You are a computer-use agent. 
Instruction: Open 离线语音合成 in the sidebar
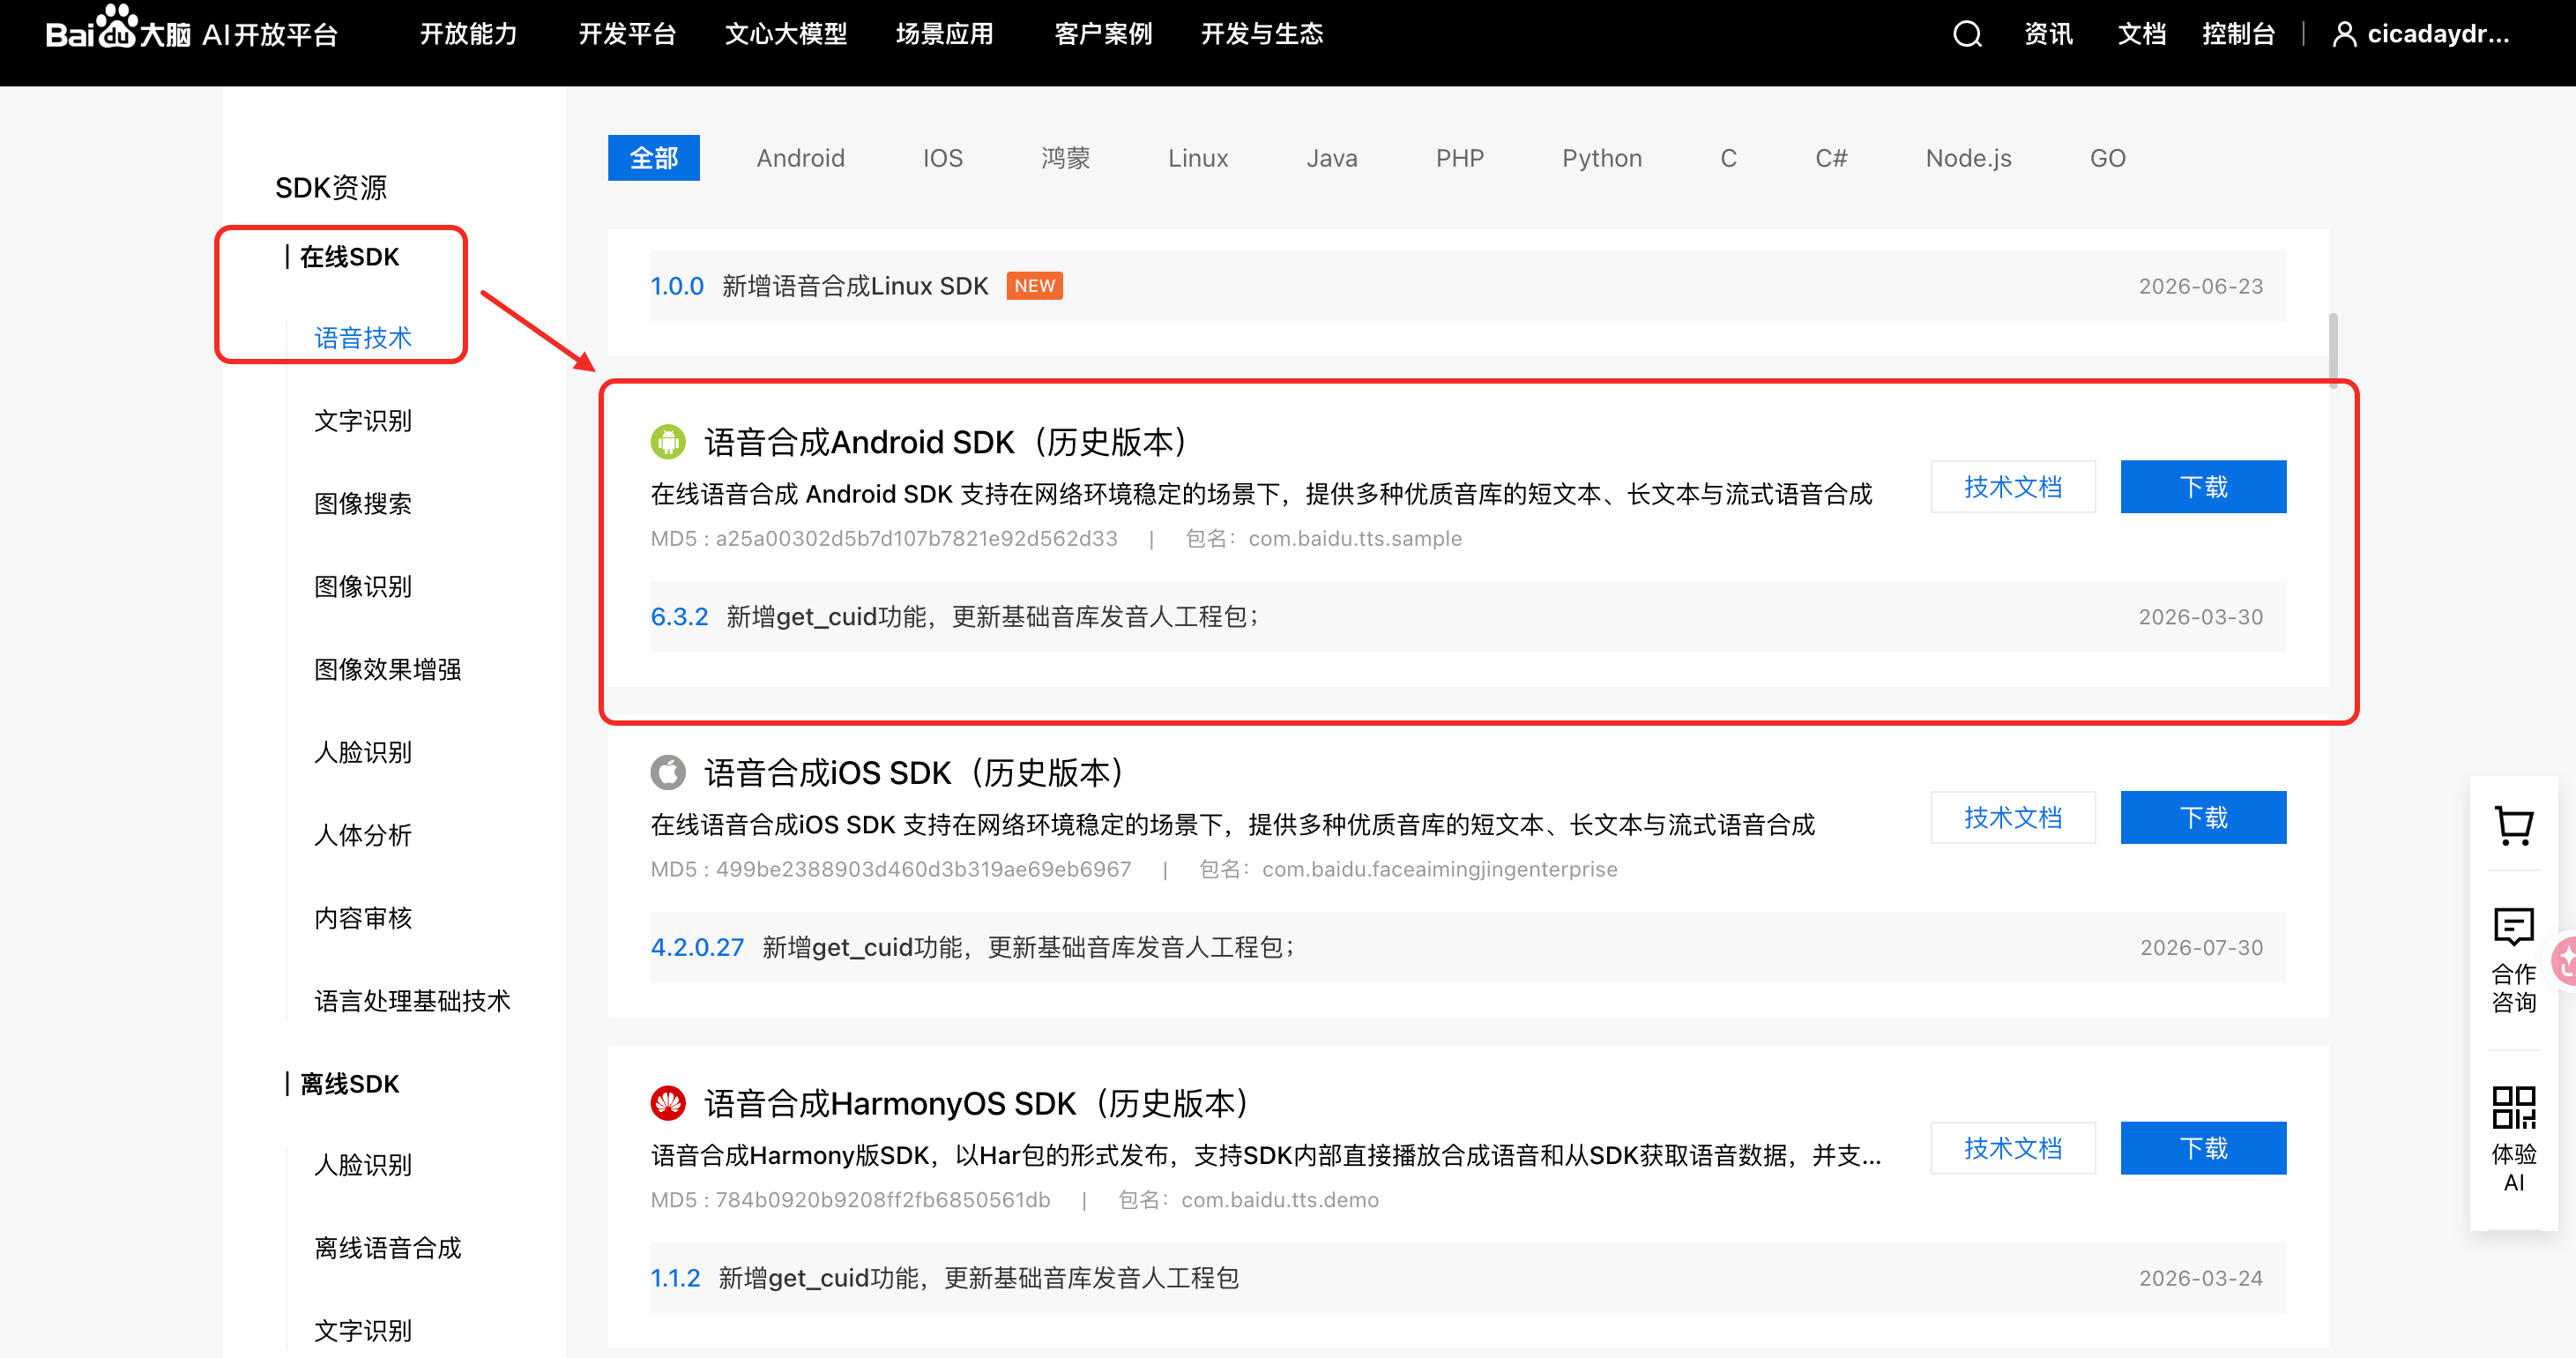(x=388, y=1249)
